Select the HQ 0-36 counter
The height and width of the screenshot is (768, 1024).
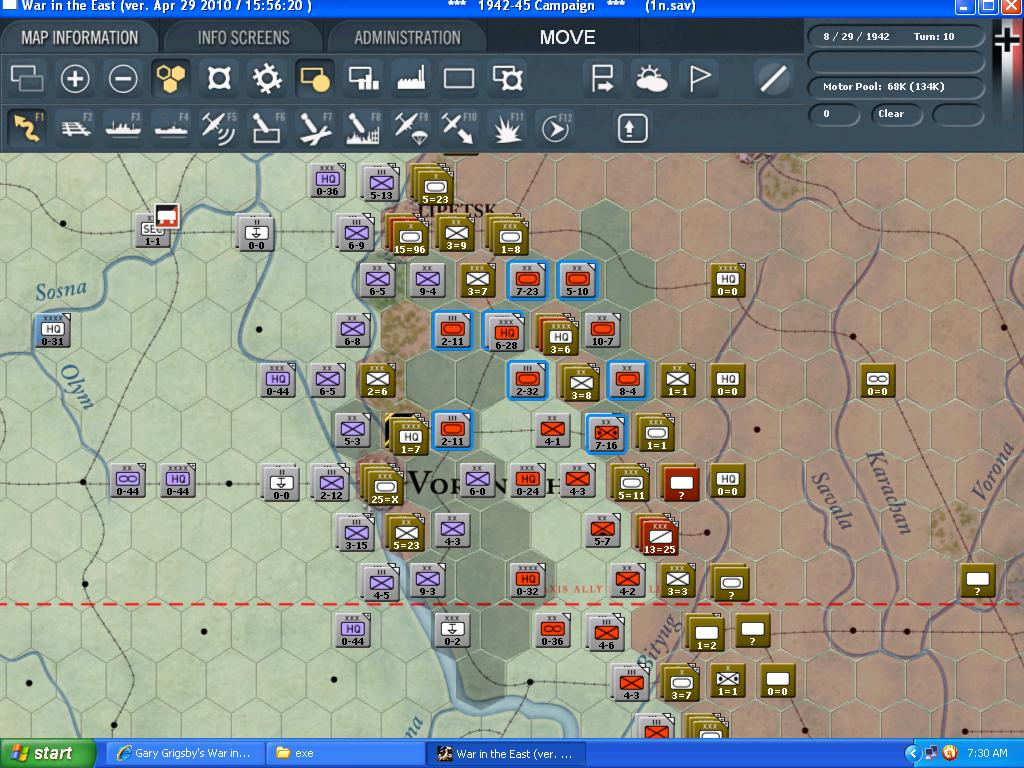click(x=327, y=180)
